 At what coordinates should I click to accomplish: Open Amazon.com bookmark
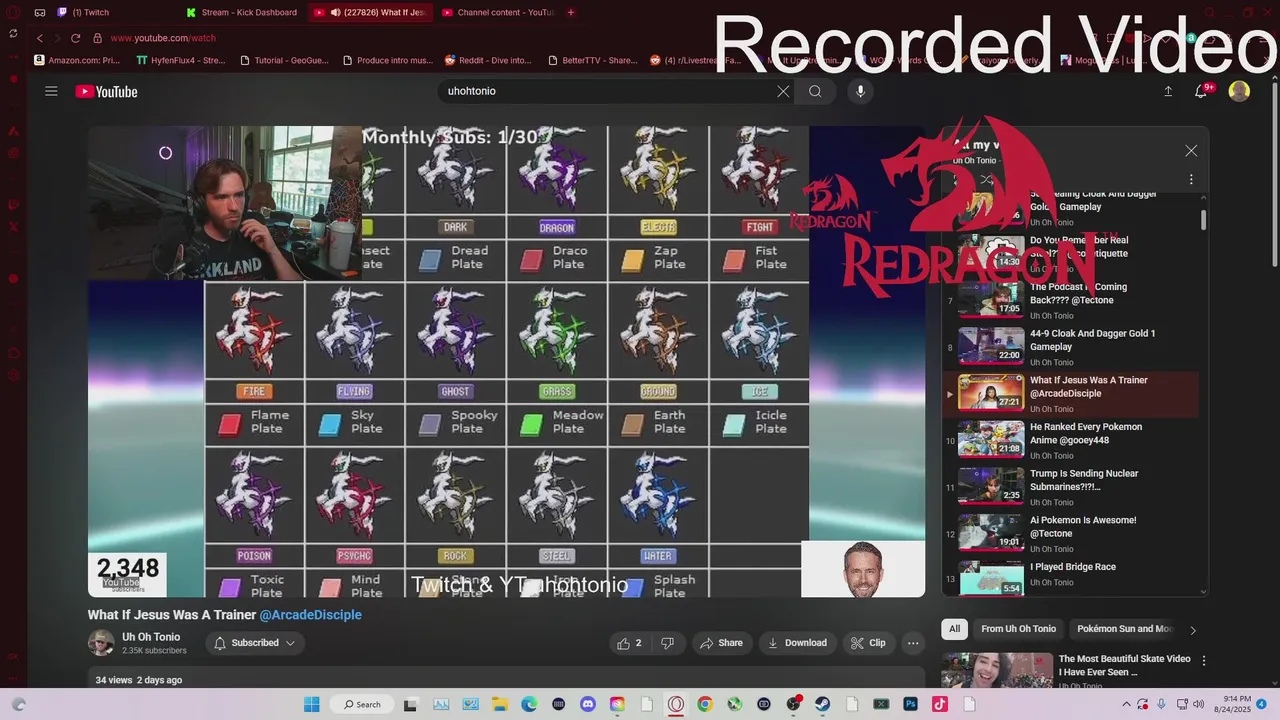[x=77, y=60]
